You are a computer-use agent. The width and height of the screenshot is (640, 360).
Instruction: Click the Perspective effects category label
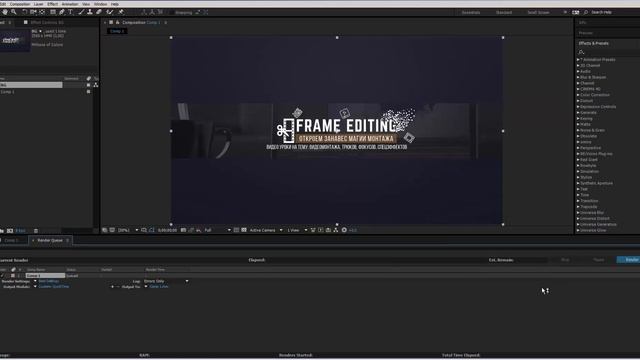point(591,148)
